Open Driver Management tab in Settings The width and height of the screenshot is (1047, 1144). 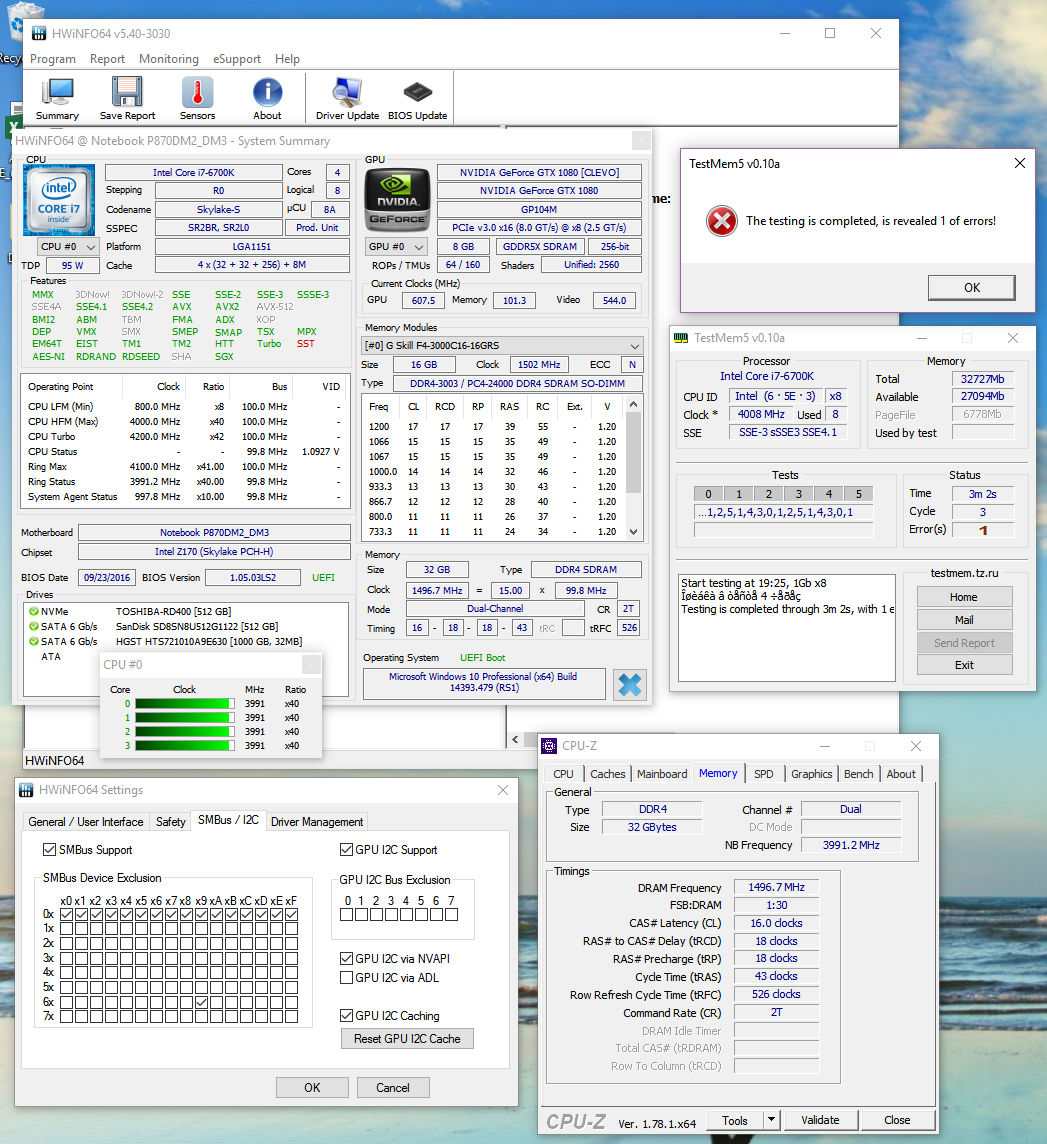point(317,822)
